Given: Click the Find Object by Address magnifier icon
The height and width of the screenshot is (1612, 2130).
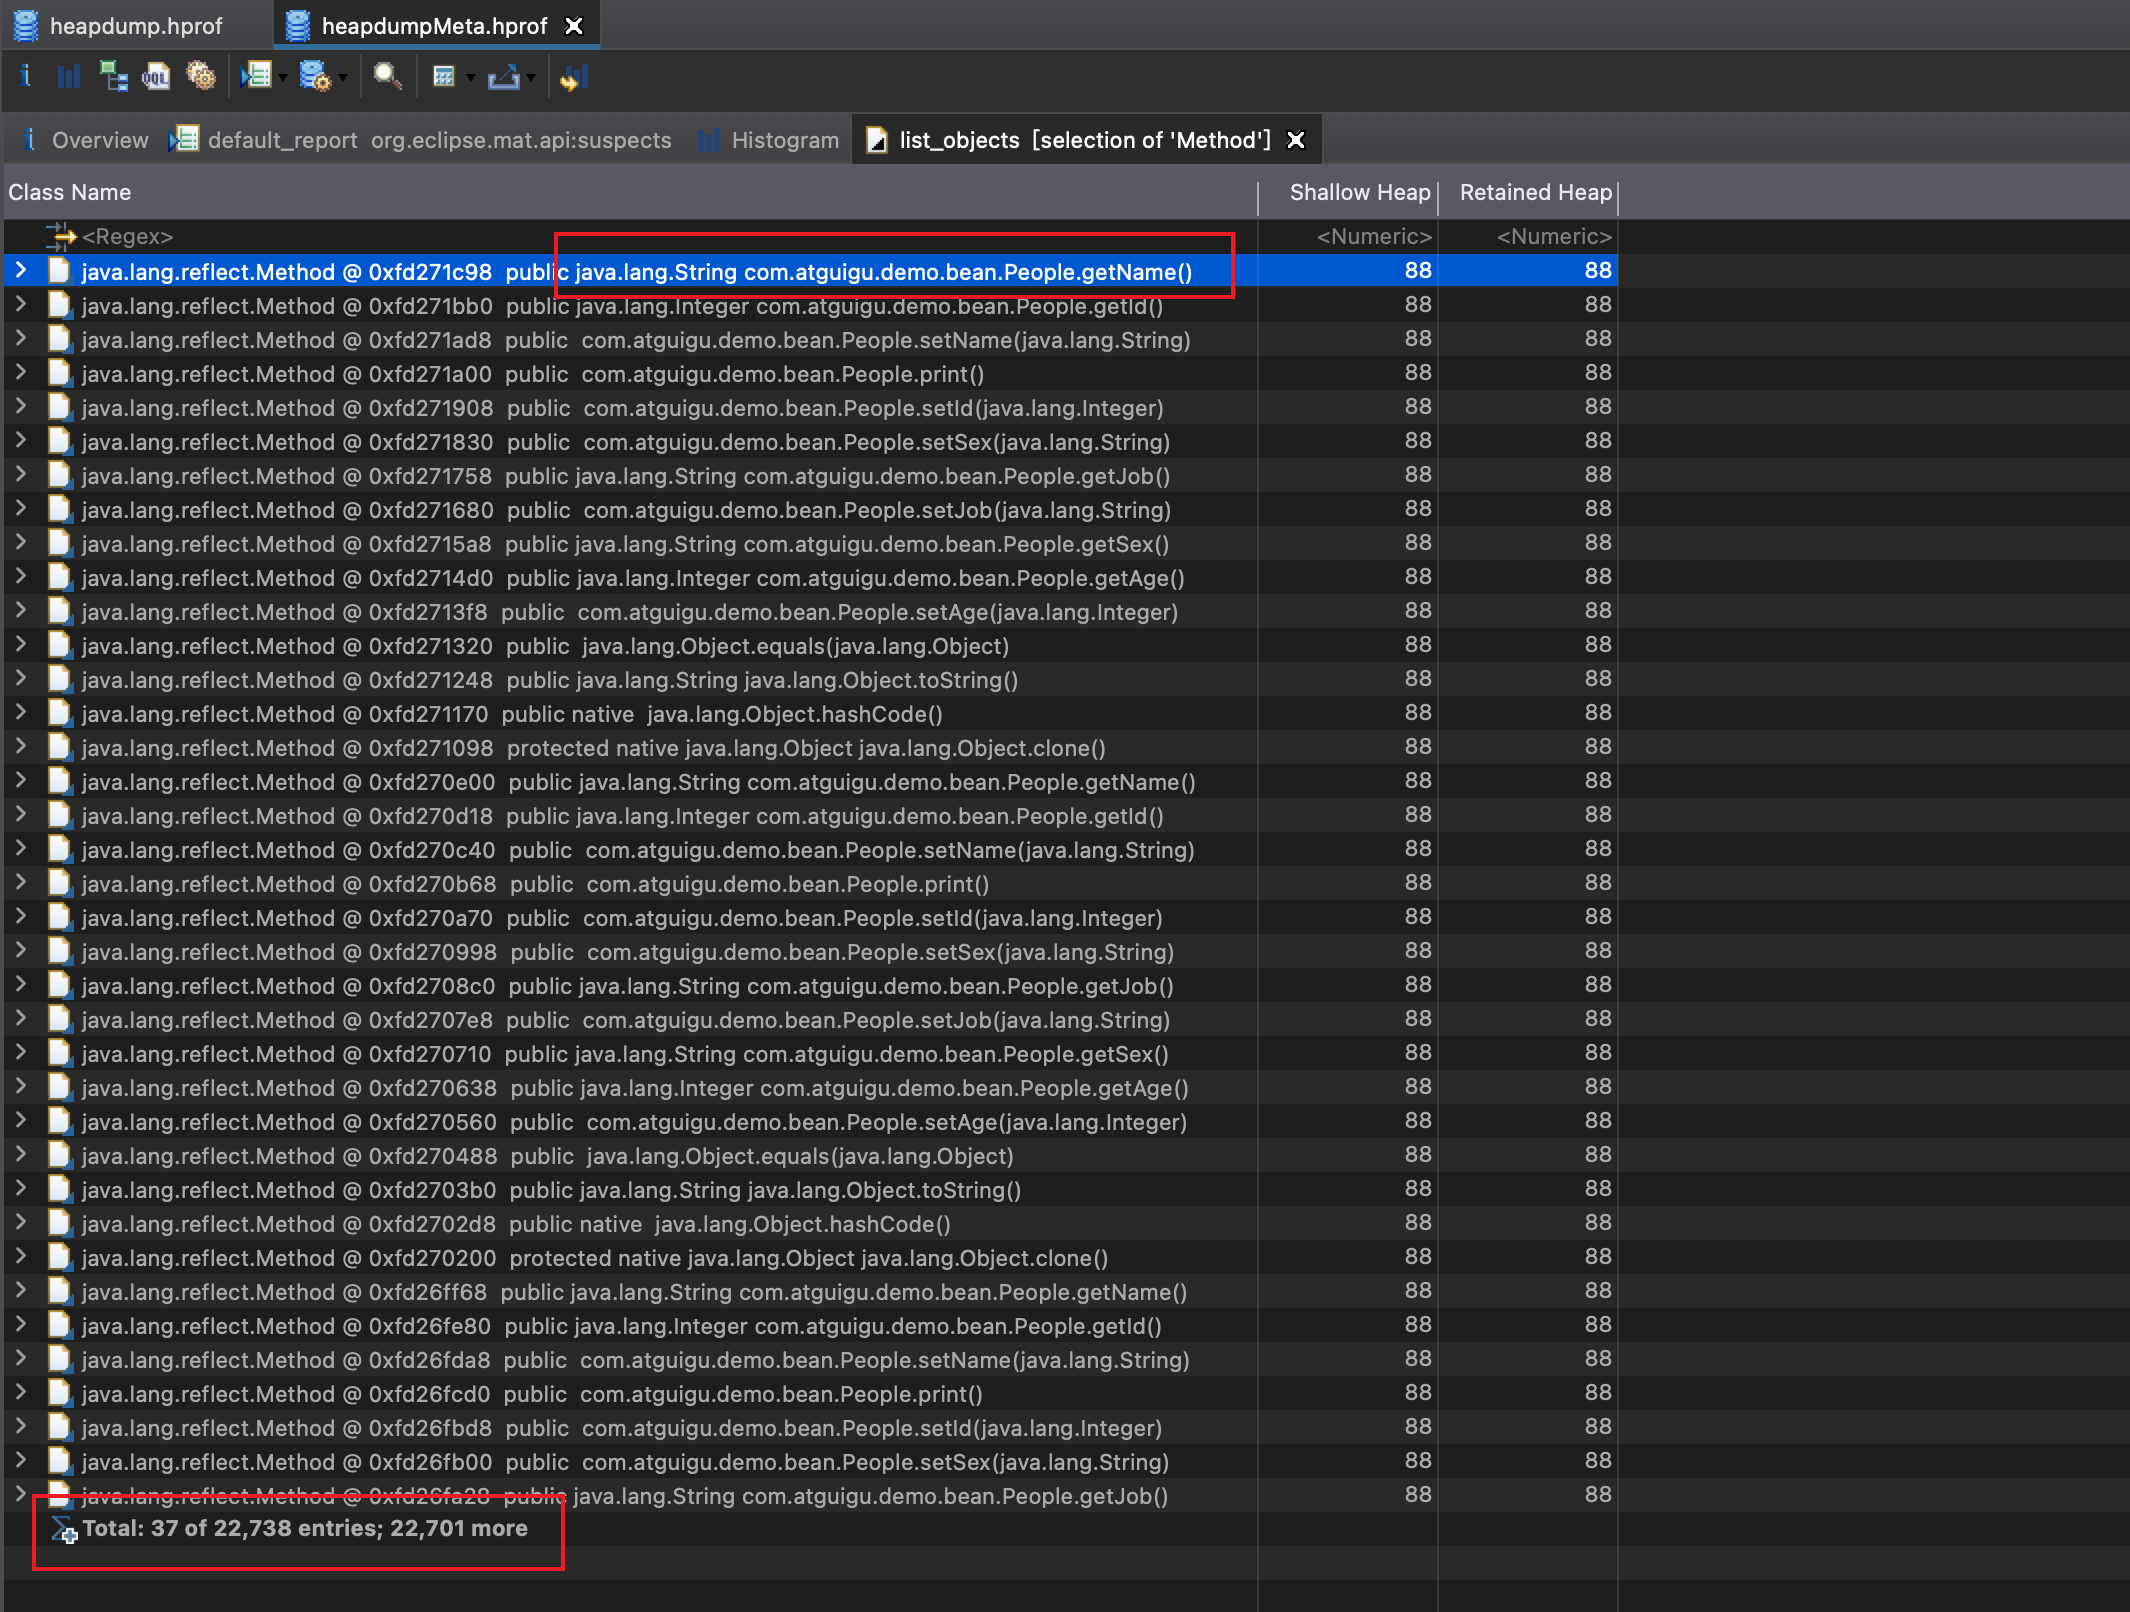Looking at the screenshot, I should (387, 76).
